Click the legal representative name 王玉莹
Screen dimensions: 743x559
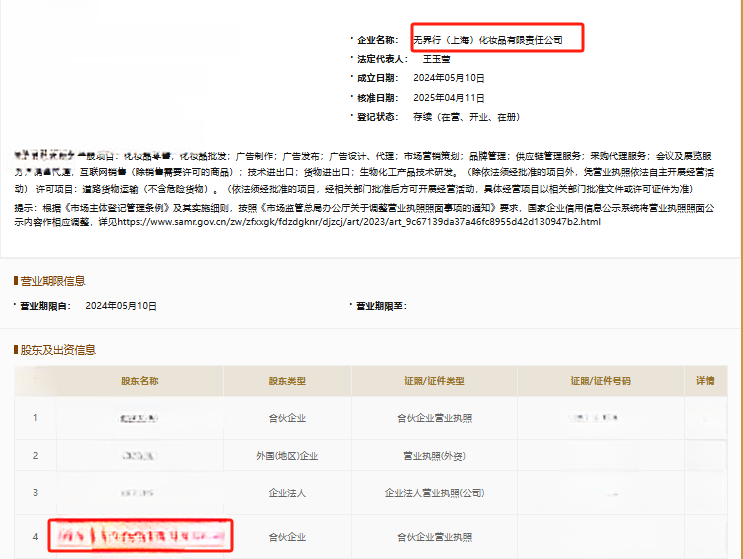436,59
